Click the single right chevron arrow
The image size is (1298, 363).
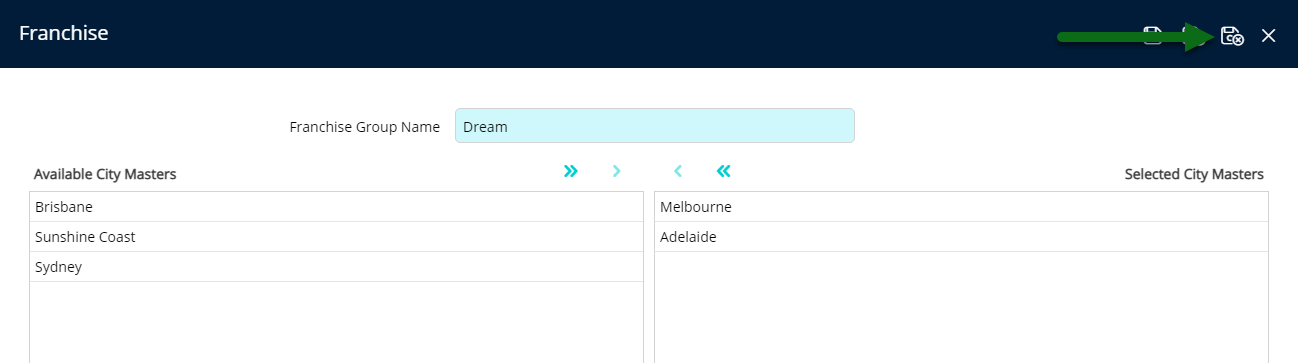[616, 171]
